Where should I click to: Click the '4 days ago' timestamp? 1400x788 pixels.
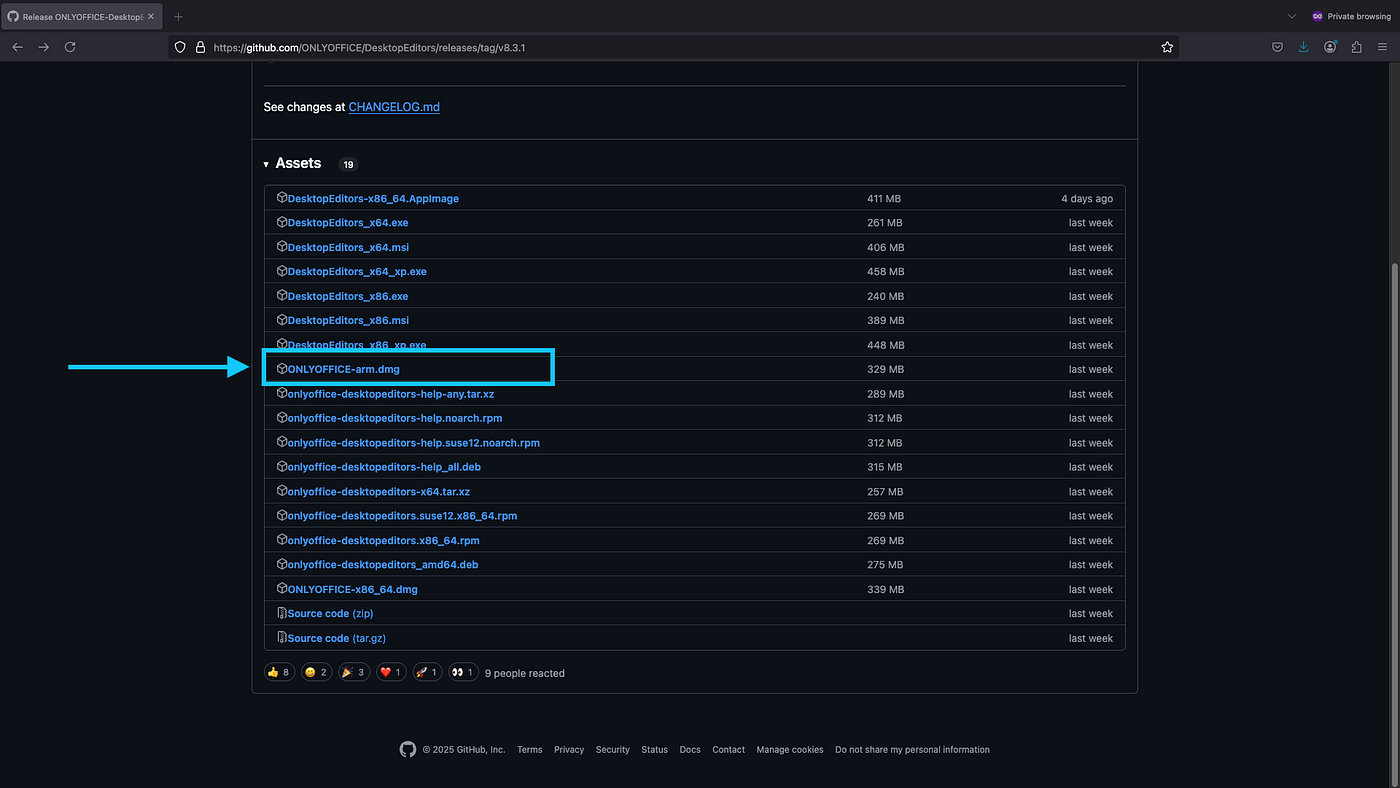(x=1087, y=199)
